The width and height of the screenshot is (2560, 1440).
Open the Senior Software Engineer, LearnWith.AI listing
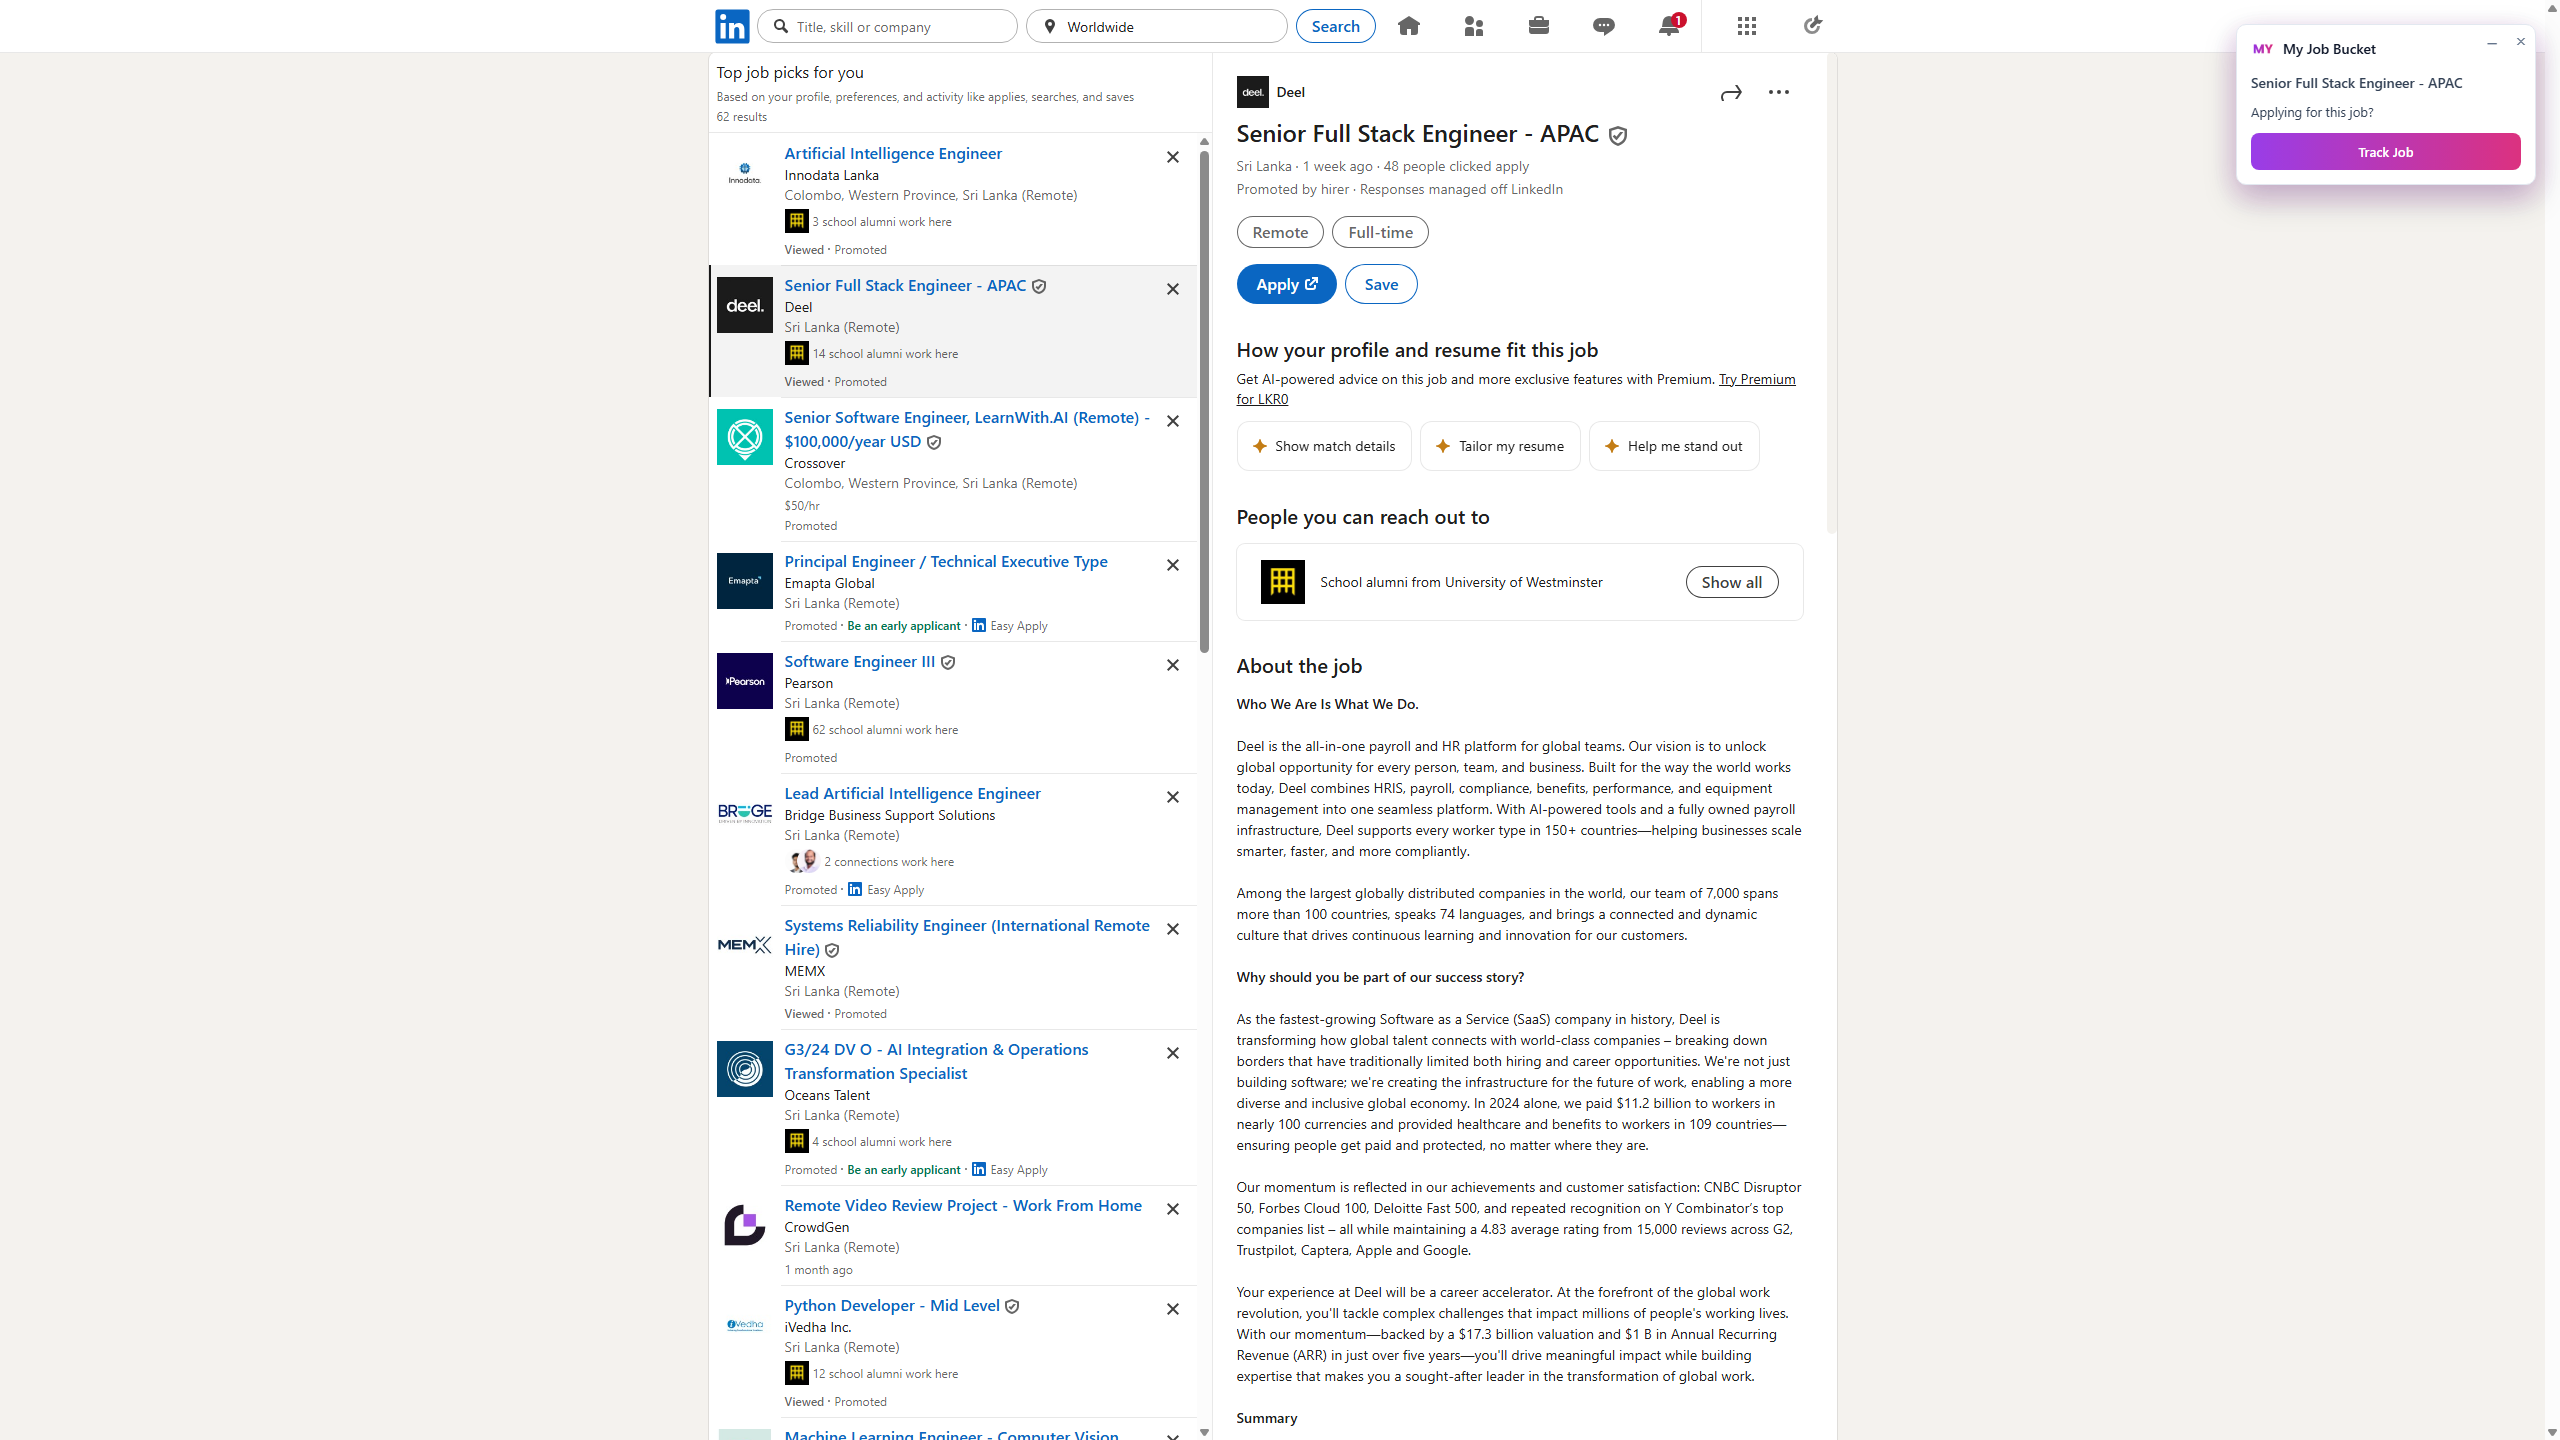tap(967, 429)
